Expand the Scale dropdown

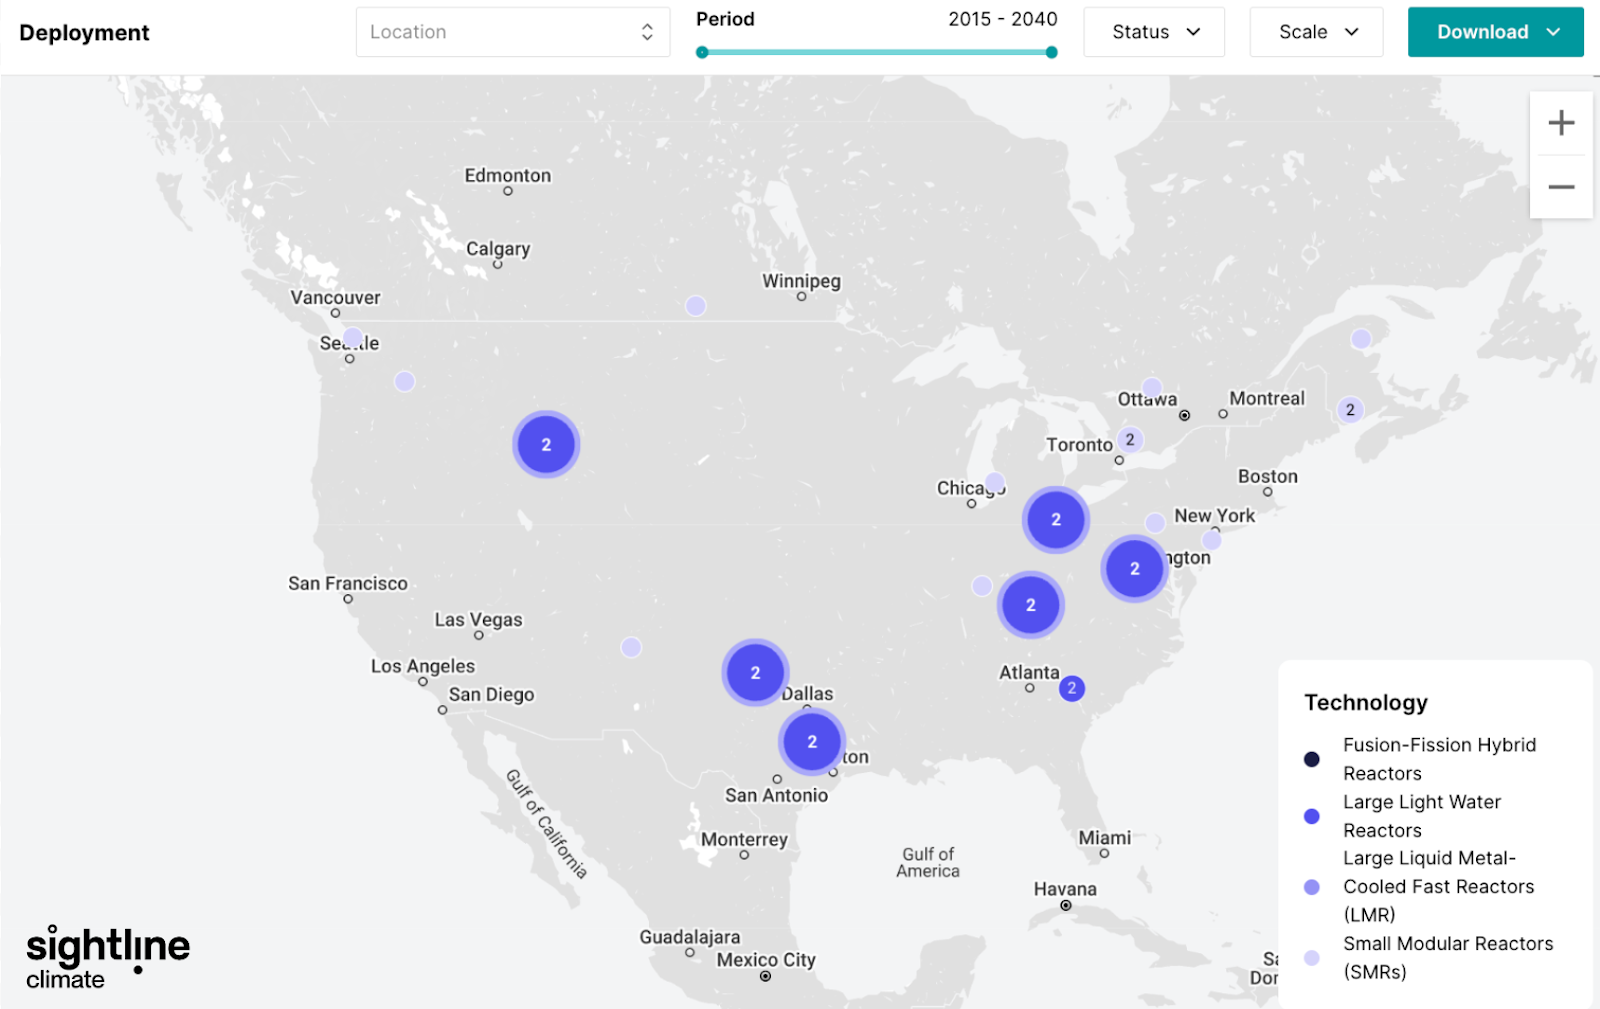[1316, 32]
